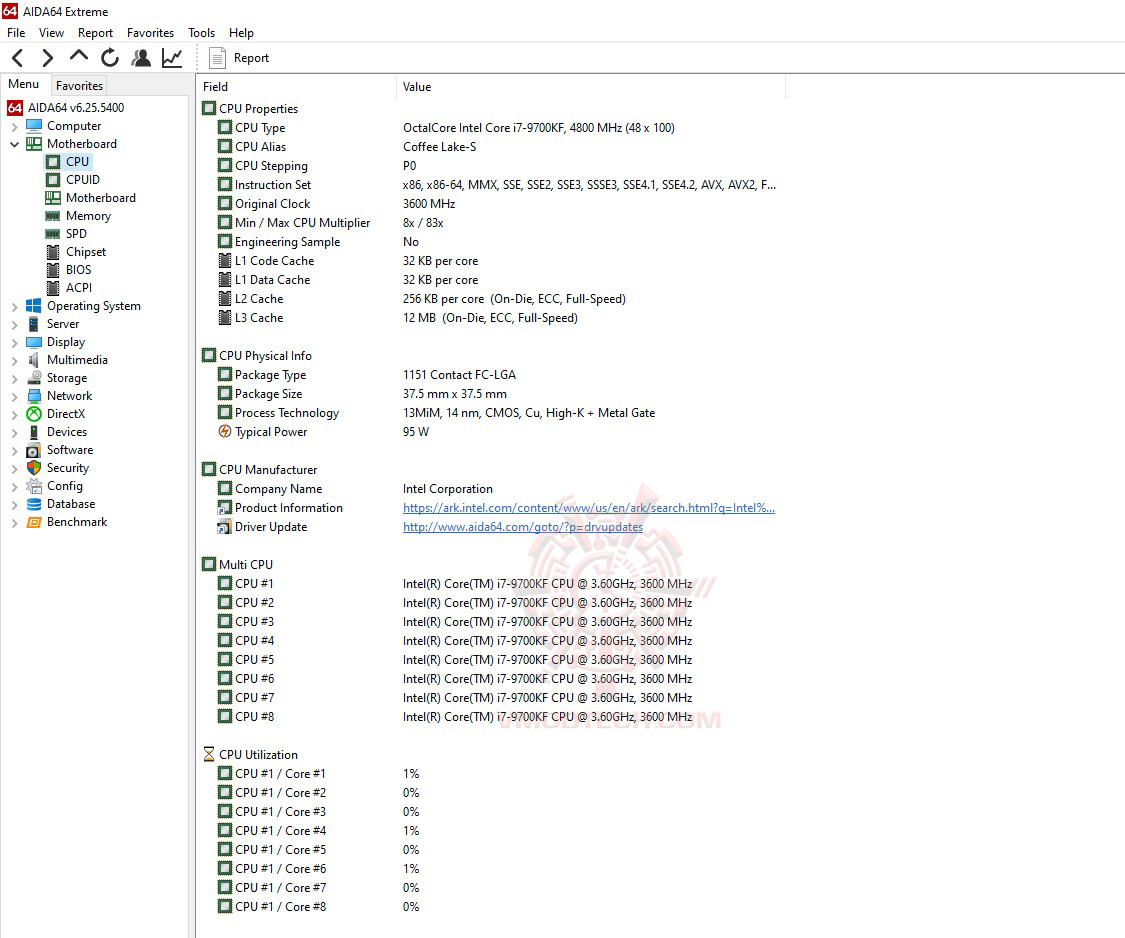This screenshot has width=1125, height=938.
Task: Click the Value column header
Action: coord(590,87)
